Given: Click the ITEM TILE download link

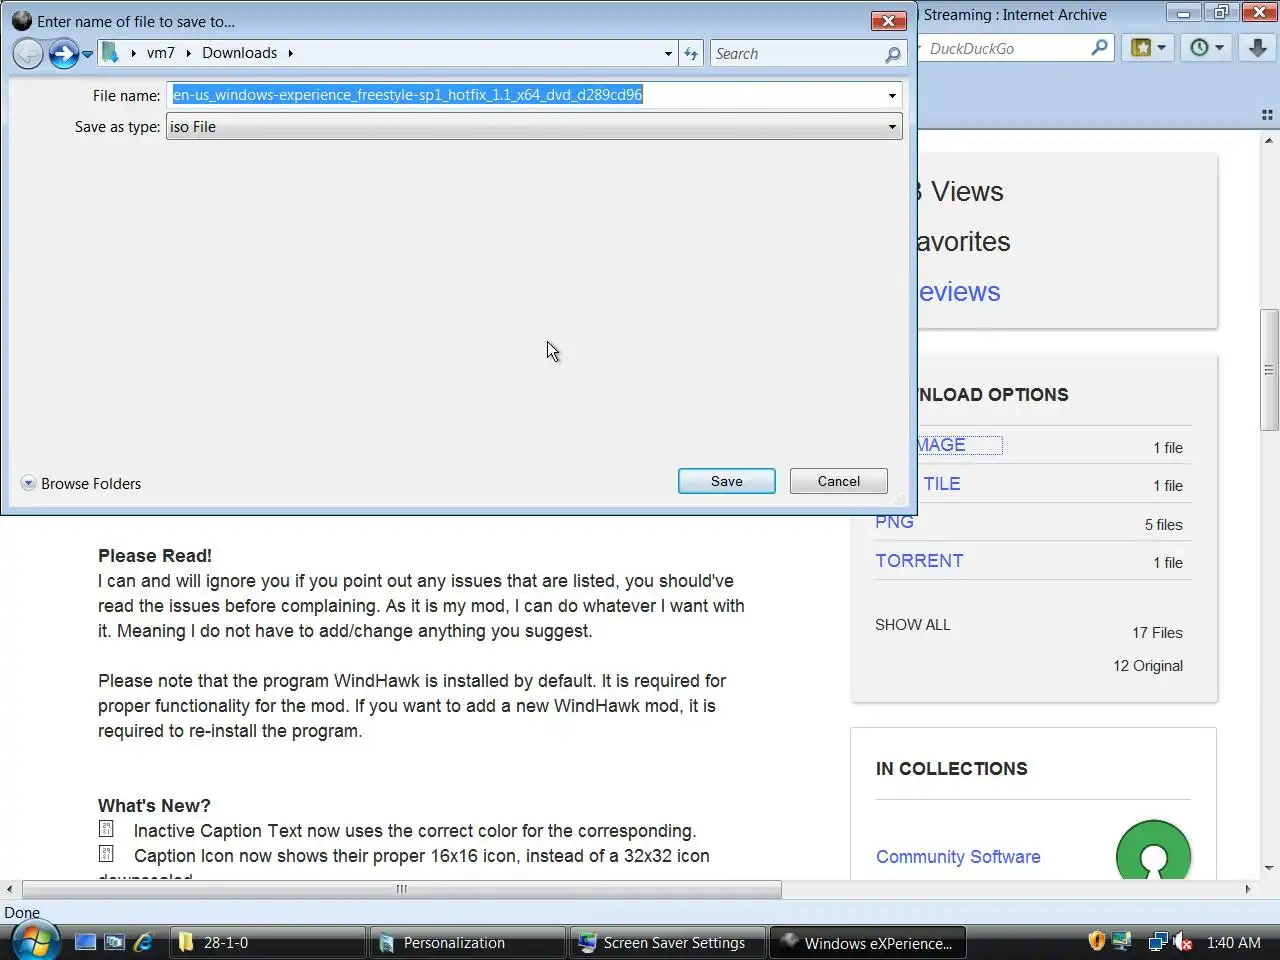Looking at the screenshot, I should pyautogui.click(x=941, y=484).
